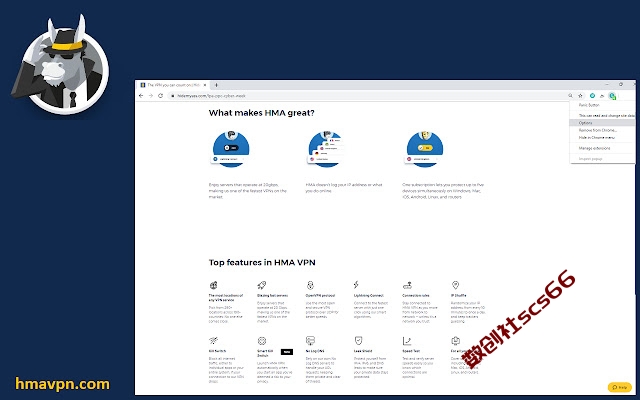Click the zoom magnifier icon in address bar
Viewport: 640px width, 400px height.
[x=570, y=96]
